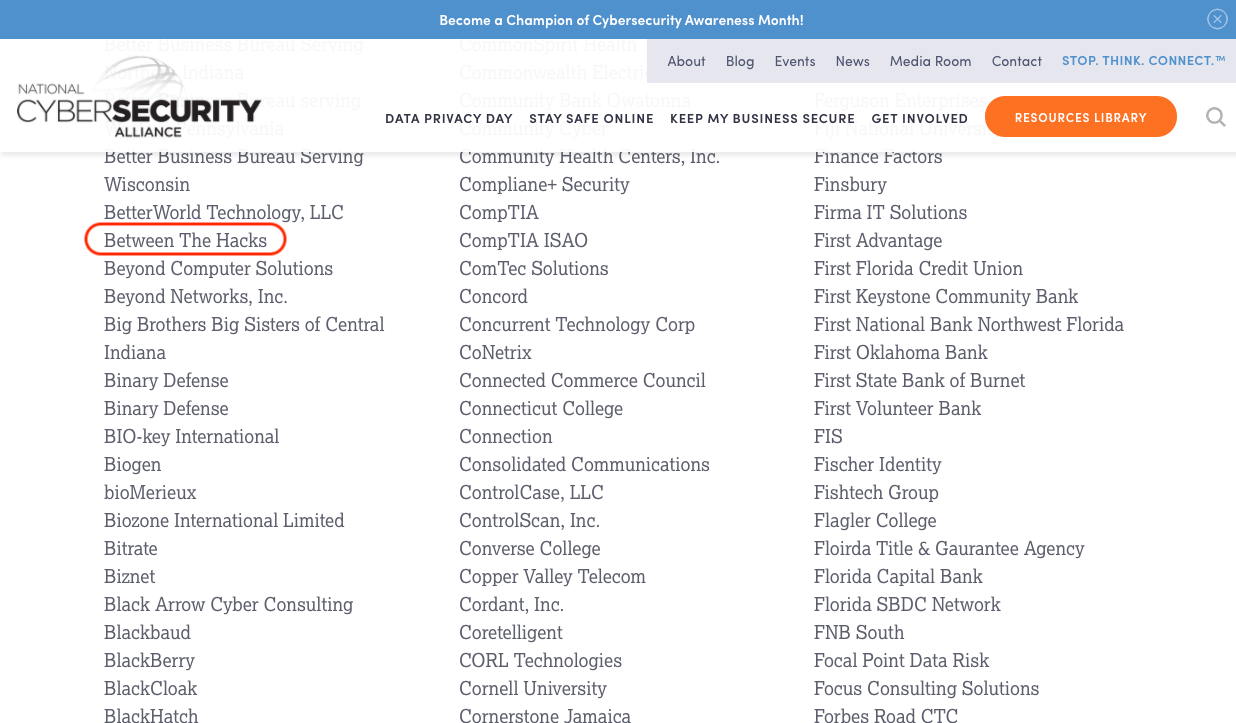1236x723 pixels.
Task: Select 'Black Arrow Cyber Consulting' entry
Action: click(x=228, y=604)
